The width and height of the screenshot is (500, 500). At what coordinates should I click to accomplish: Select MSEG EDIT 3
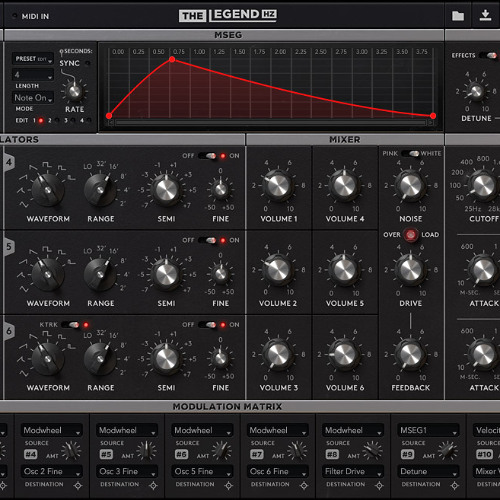(x=73, y=120)
